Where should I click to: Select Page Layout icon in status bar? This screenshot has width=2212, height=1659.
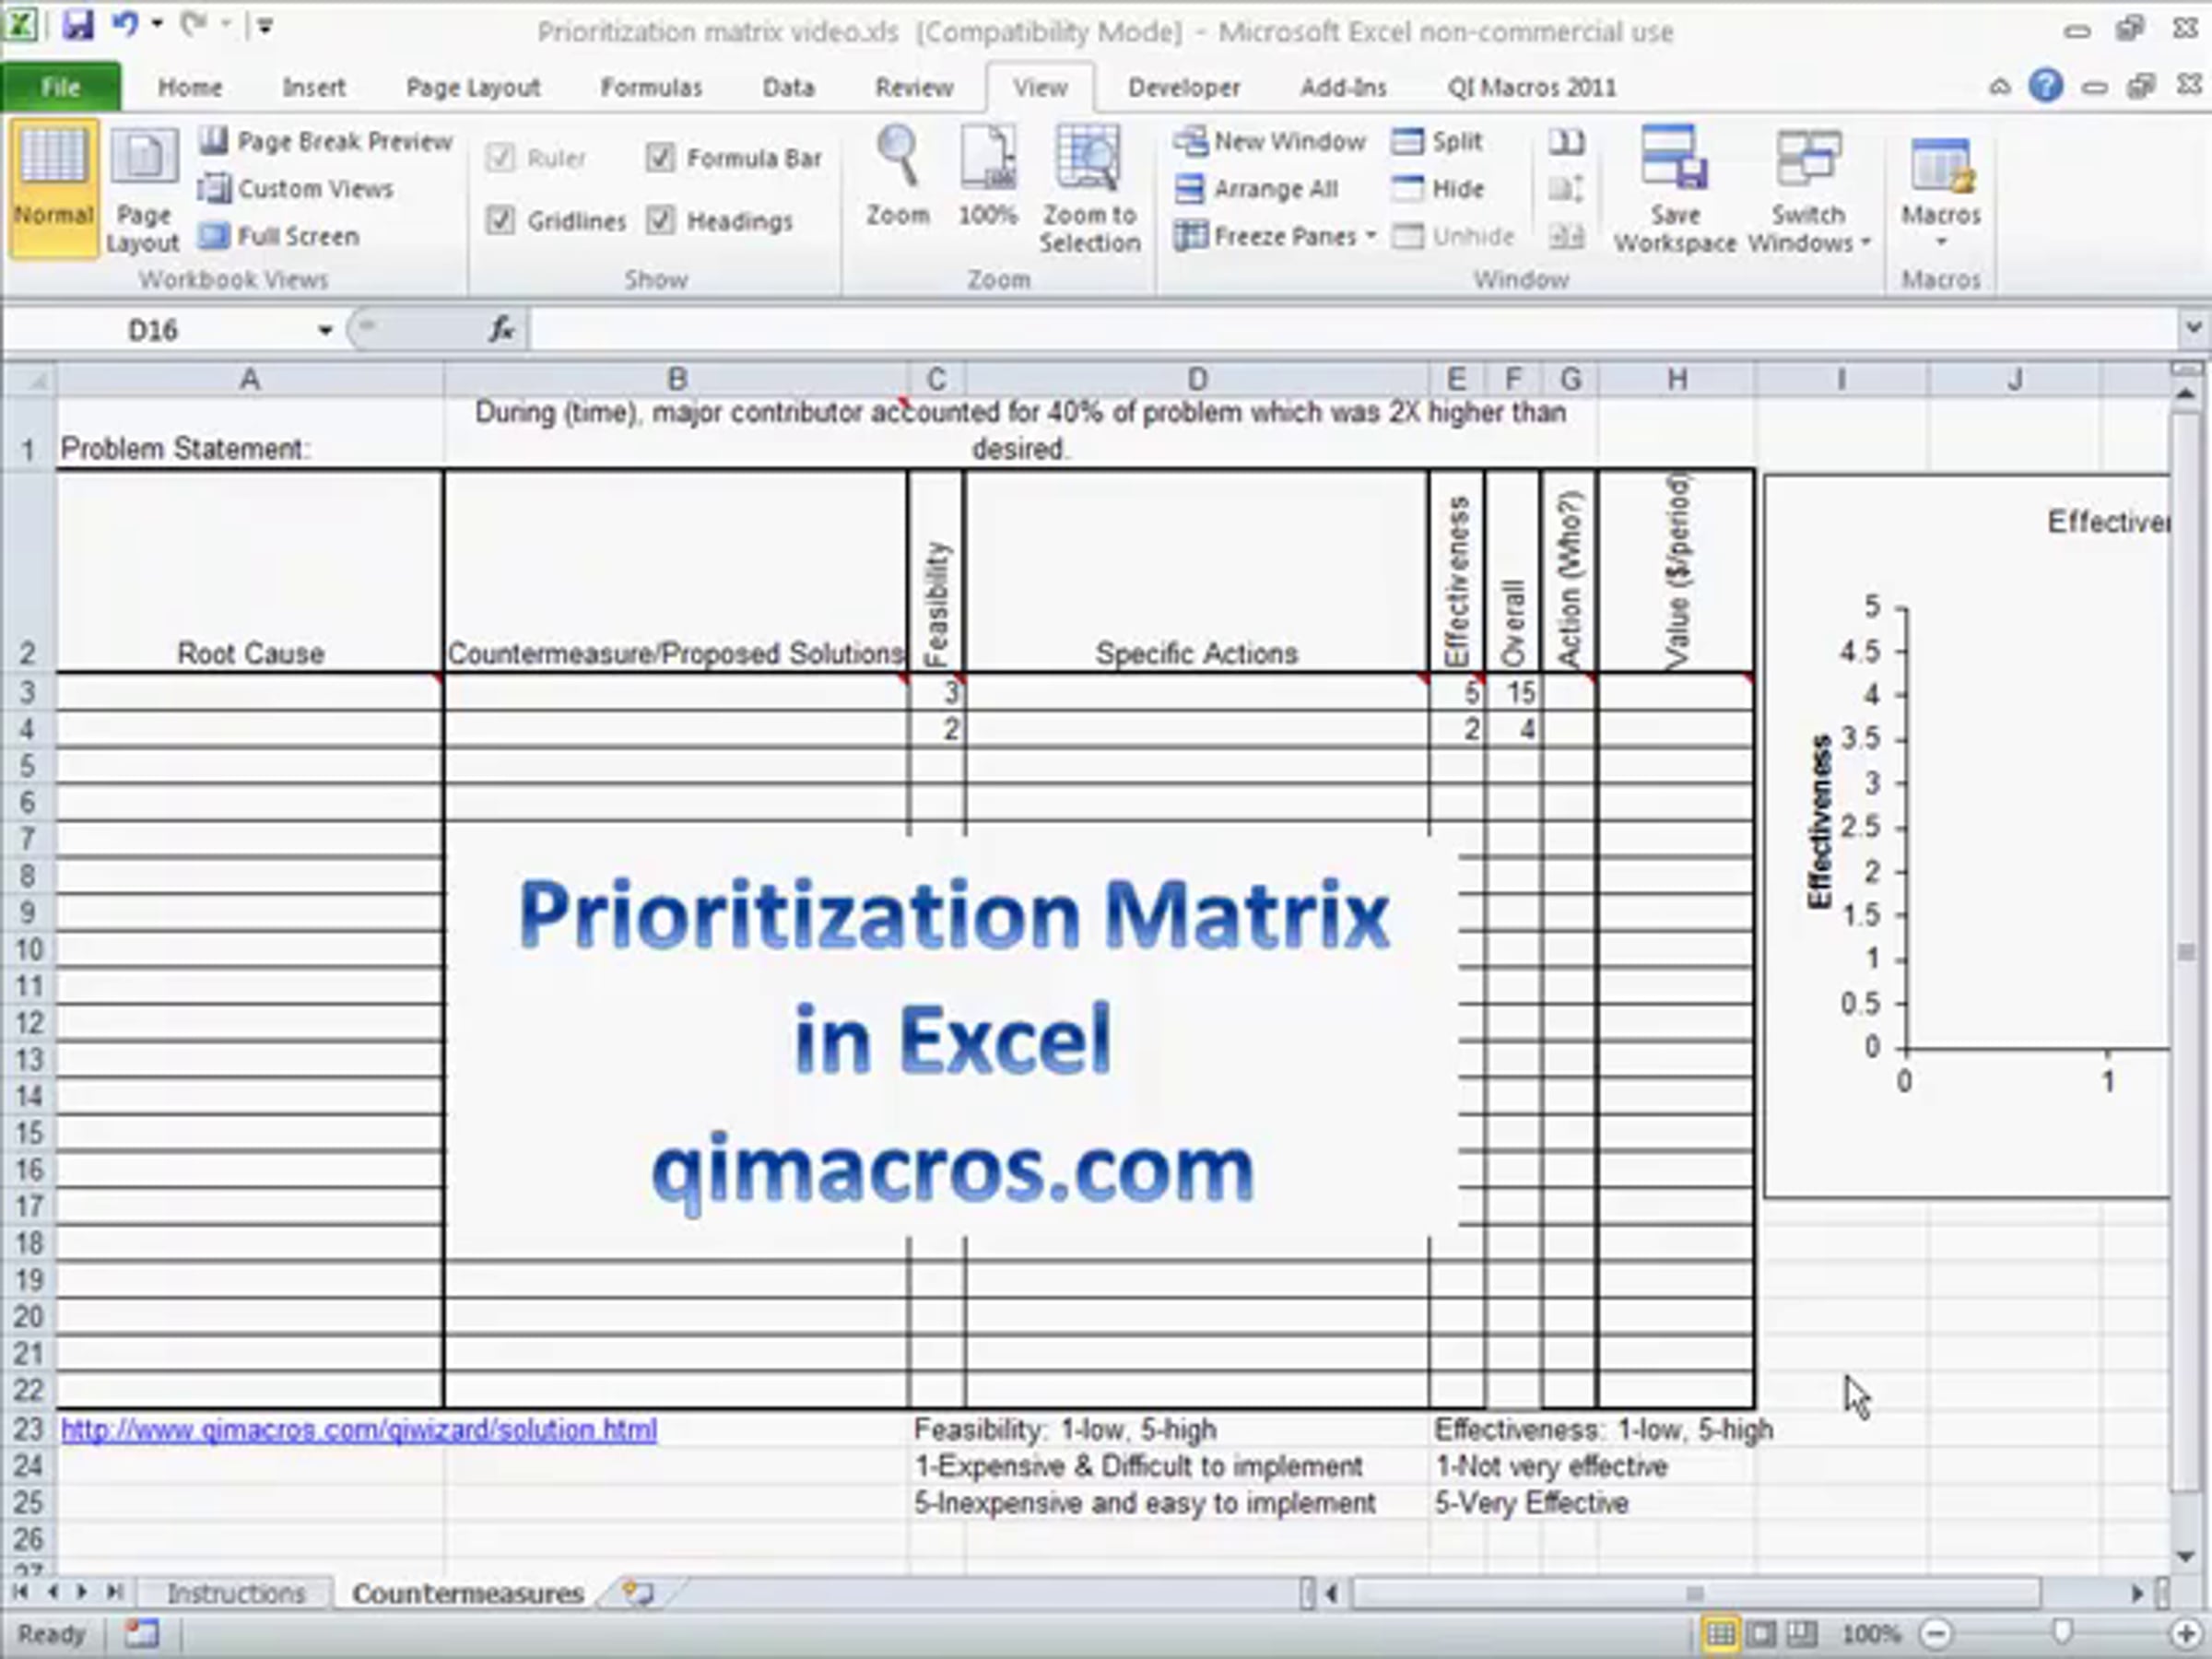pos(1761,1634)
